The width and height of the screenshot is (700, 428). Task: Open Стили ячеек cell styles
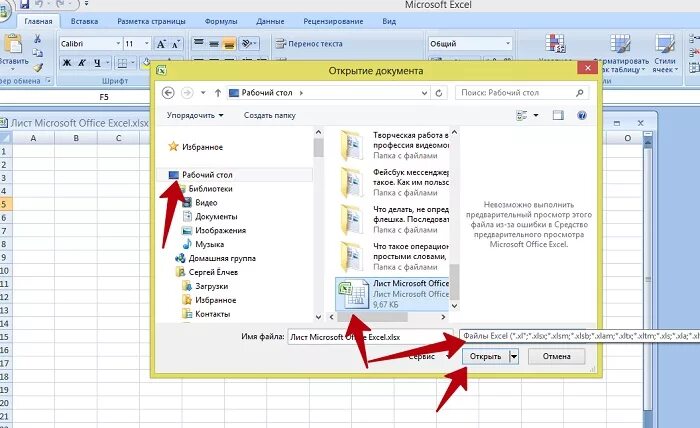click(x=665, y=54)
